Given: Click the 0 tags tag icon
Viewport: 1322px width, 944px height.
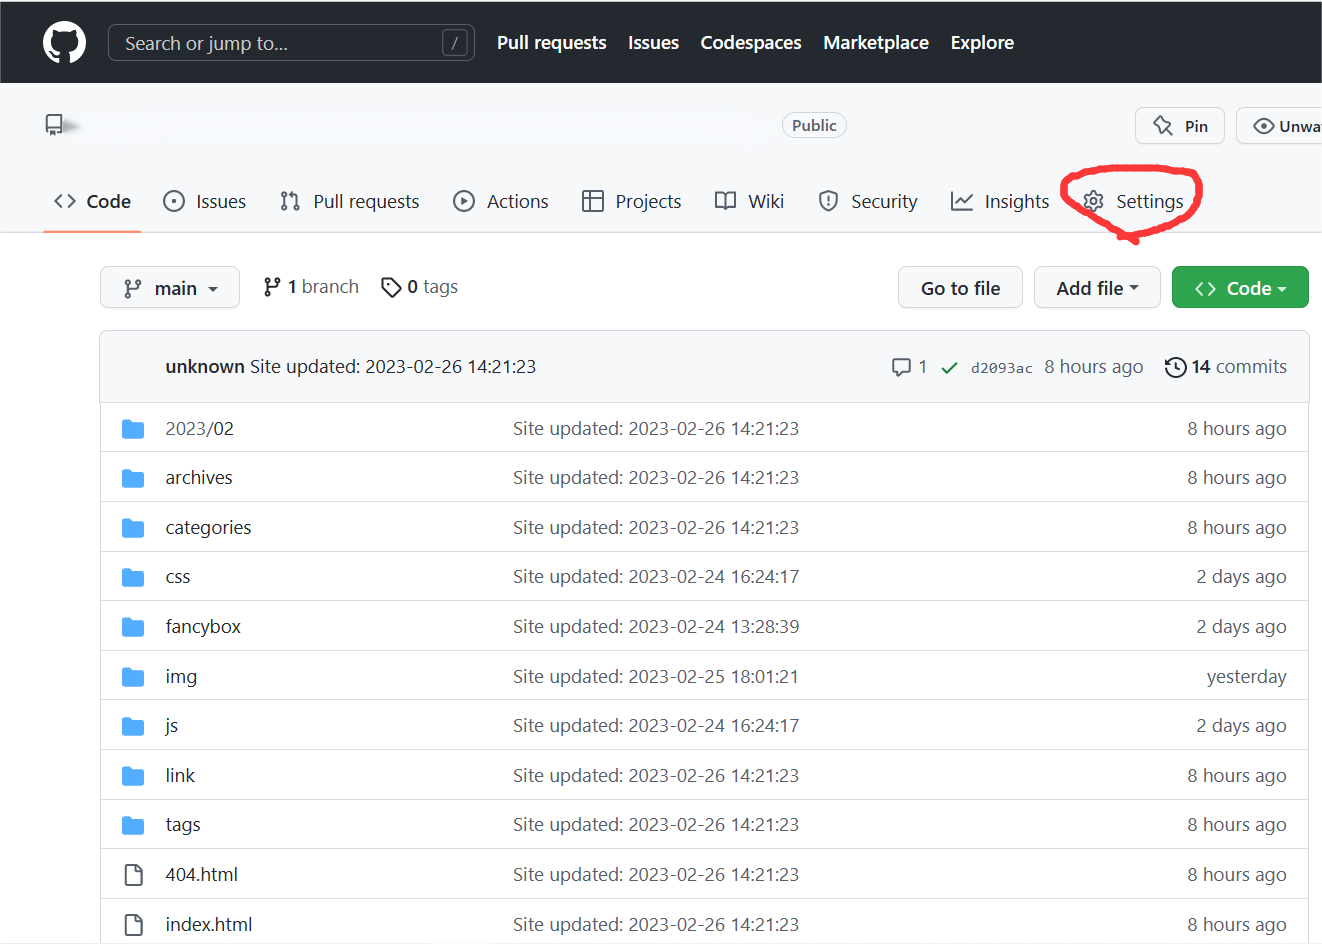Looking at the screenshot, I should click(391, 288).
